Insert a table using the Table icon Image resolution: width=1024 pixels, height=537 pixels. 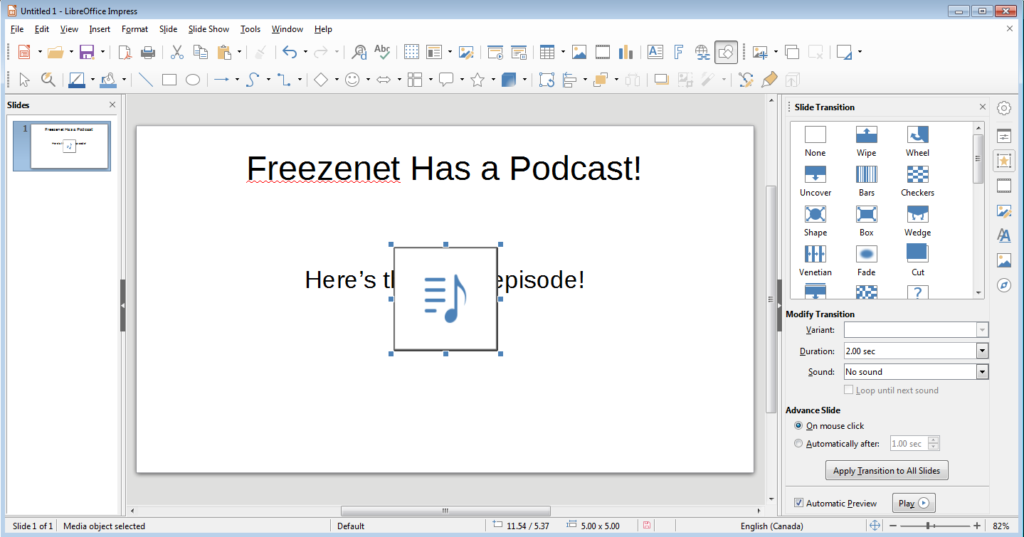tap(547, 52)
